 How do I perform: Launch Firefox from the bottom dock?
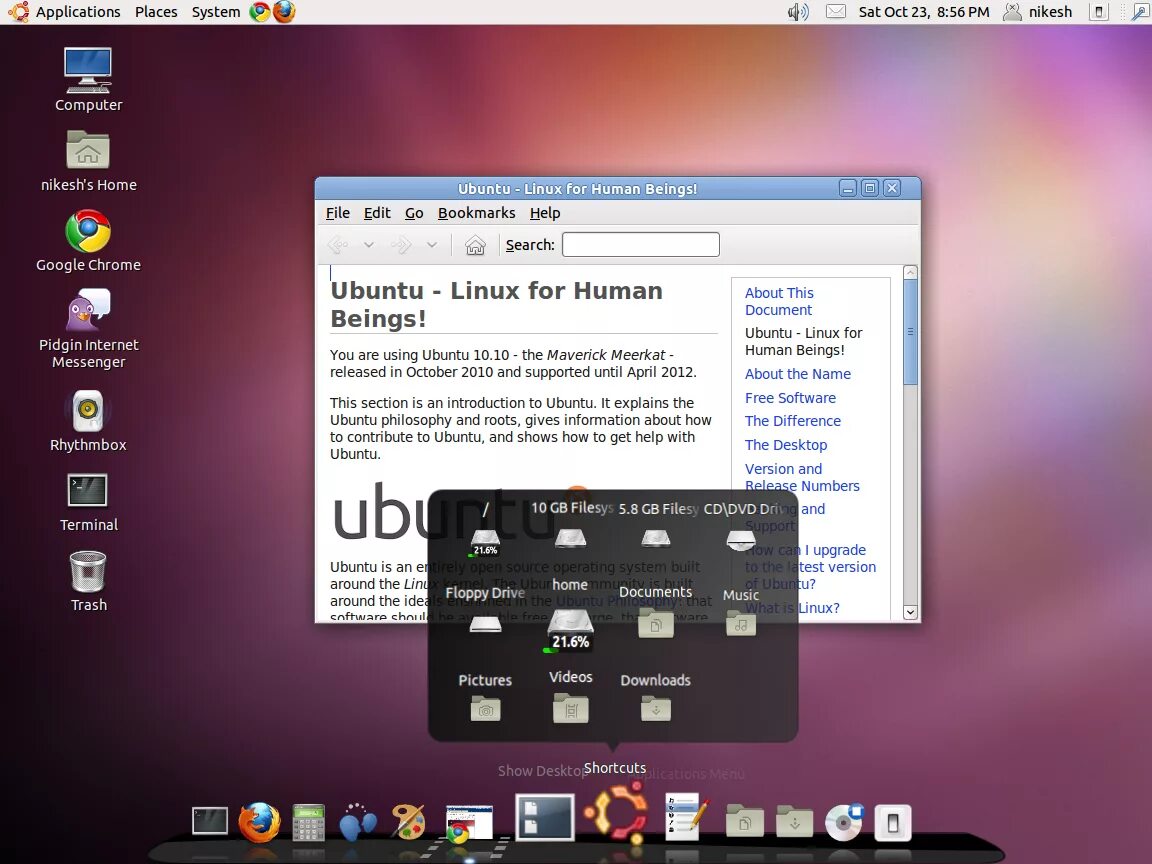coord(259,821)
